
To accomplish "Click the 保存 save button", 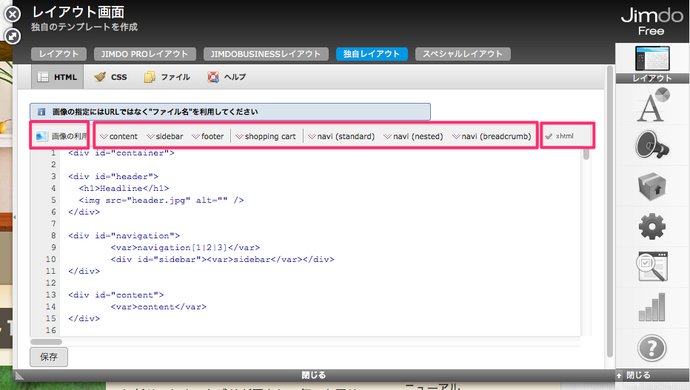I will [x=49, y=357].
